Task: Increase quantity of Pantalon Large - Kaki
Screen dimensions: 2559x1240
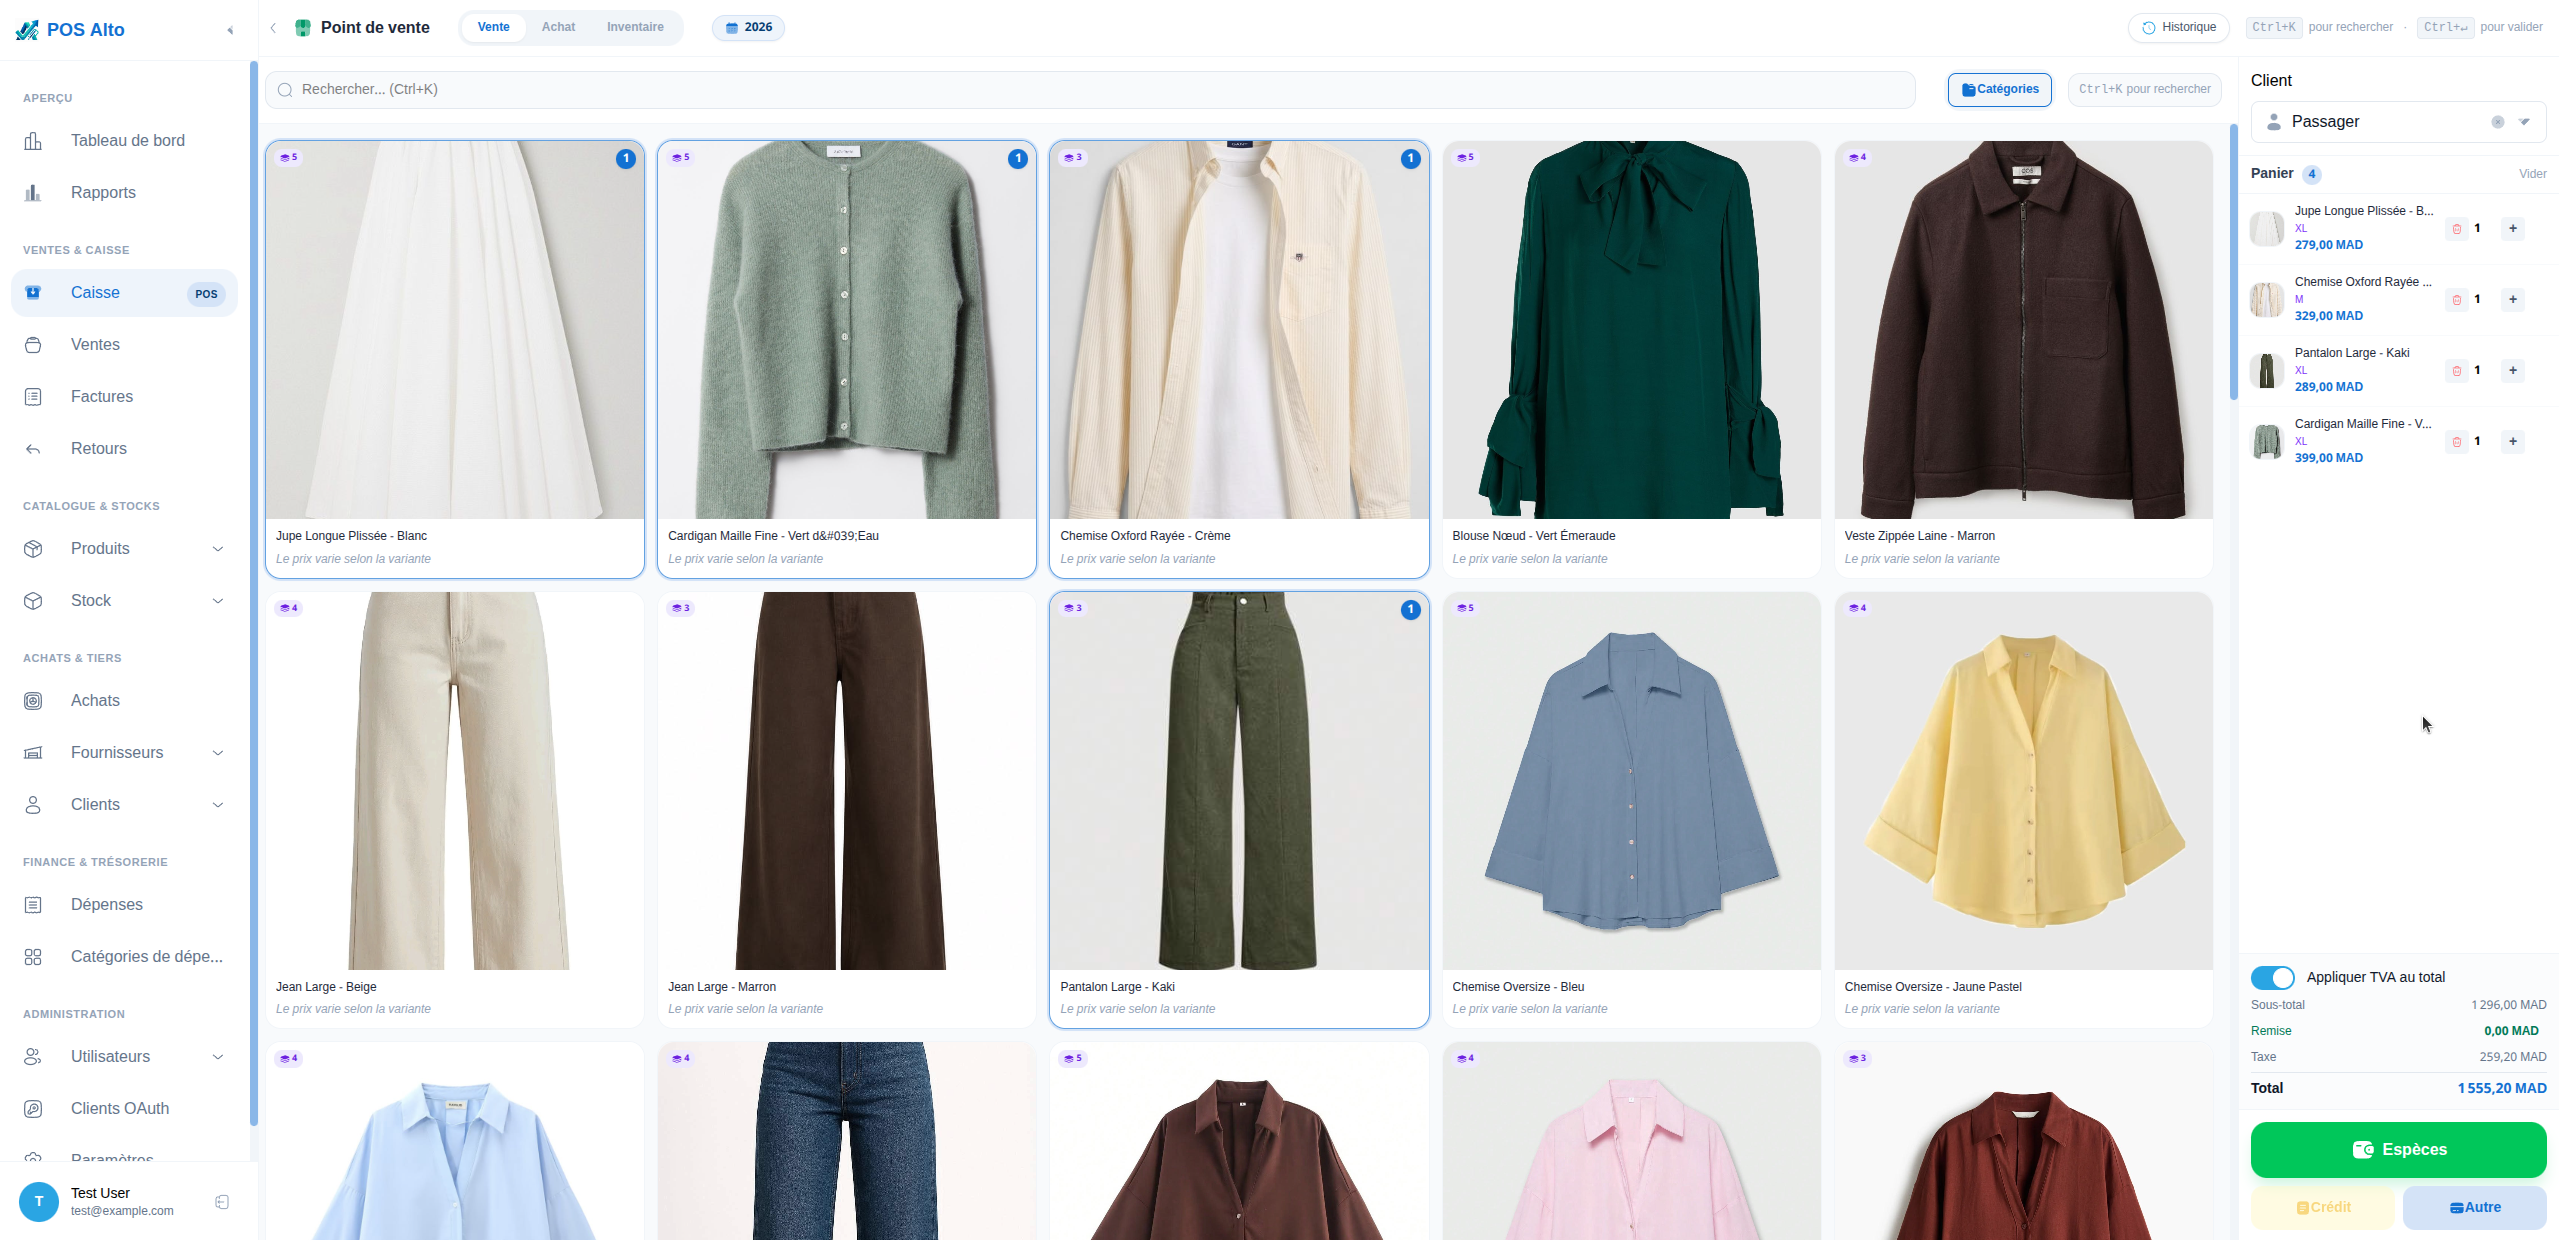Action: [2513, 371]
